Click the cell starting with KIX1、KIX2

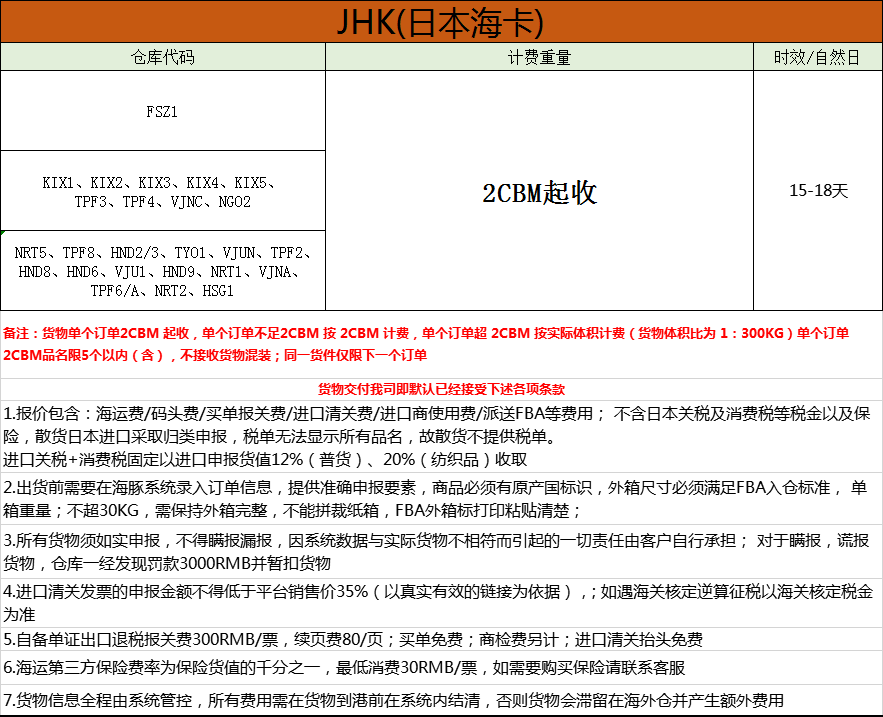163,191
